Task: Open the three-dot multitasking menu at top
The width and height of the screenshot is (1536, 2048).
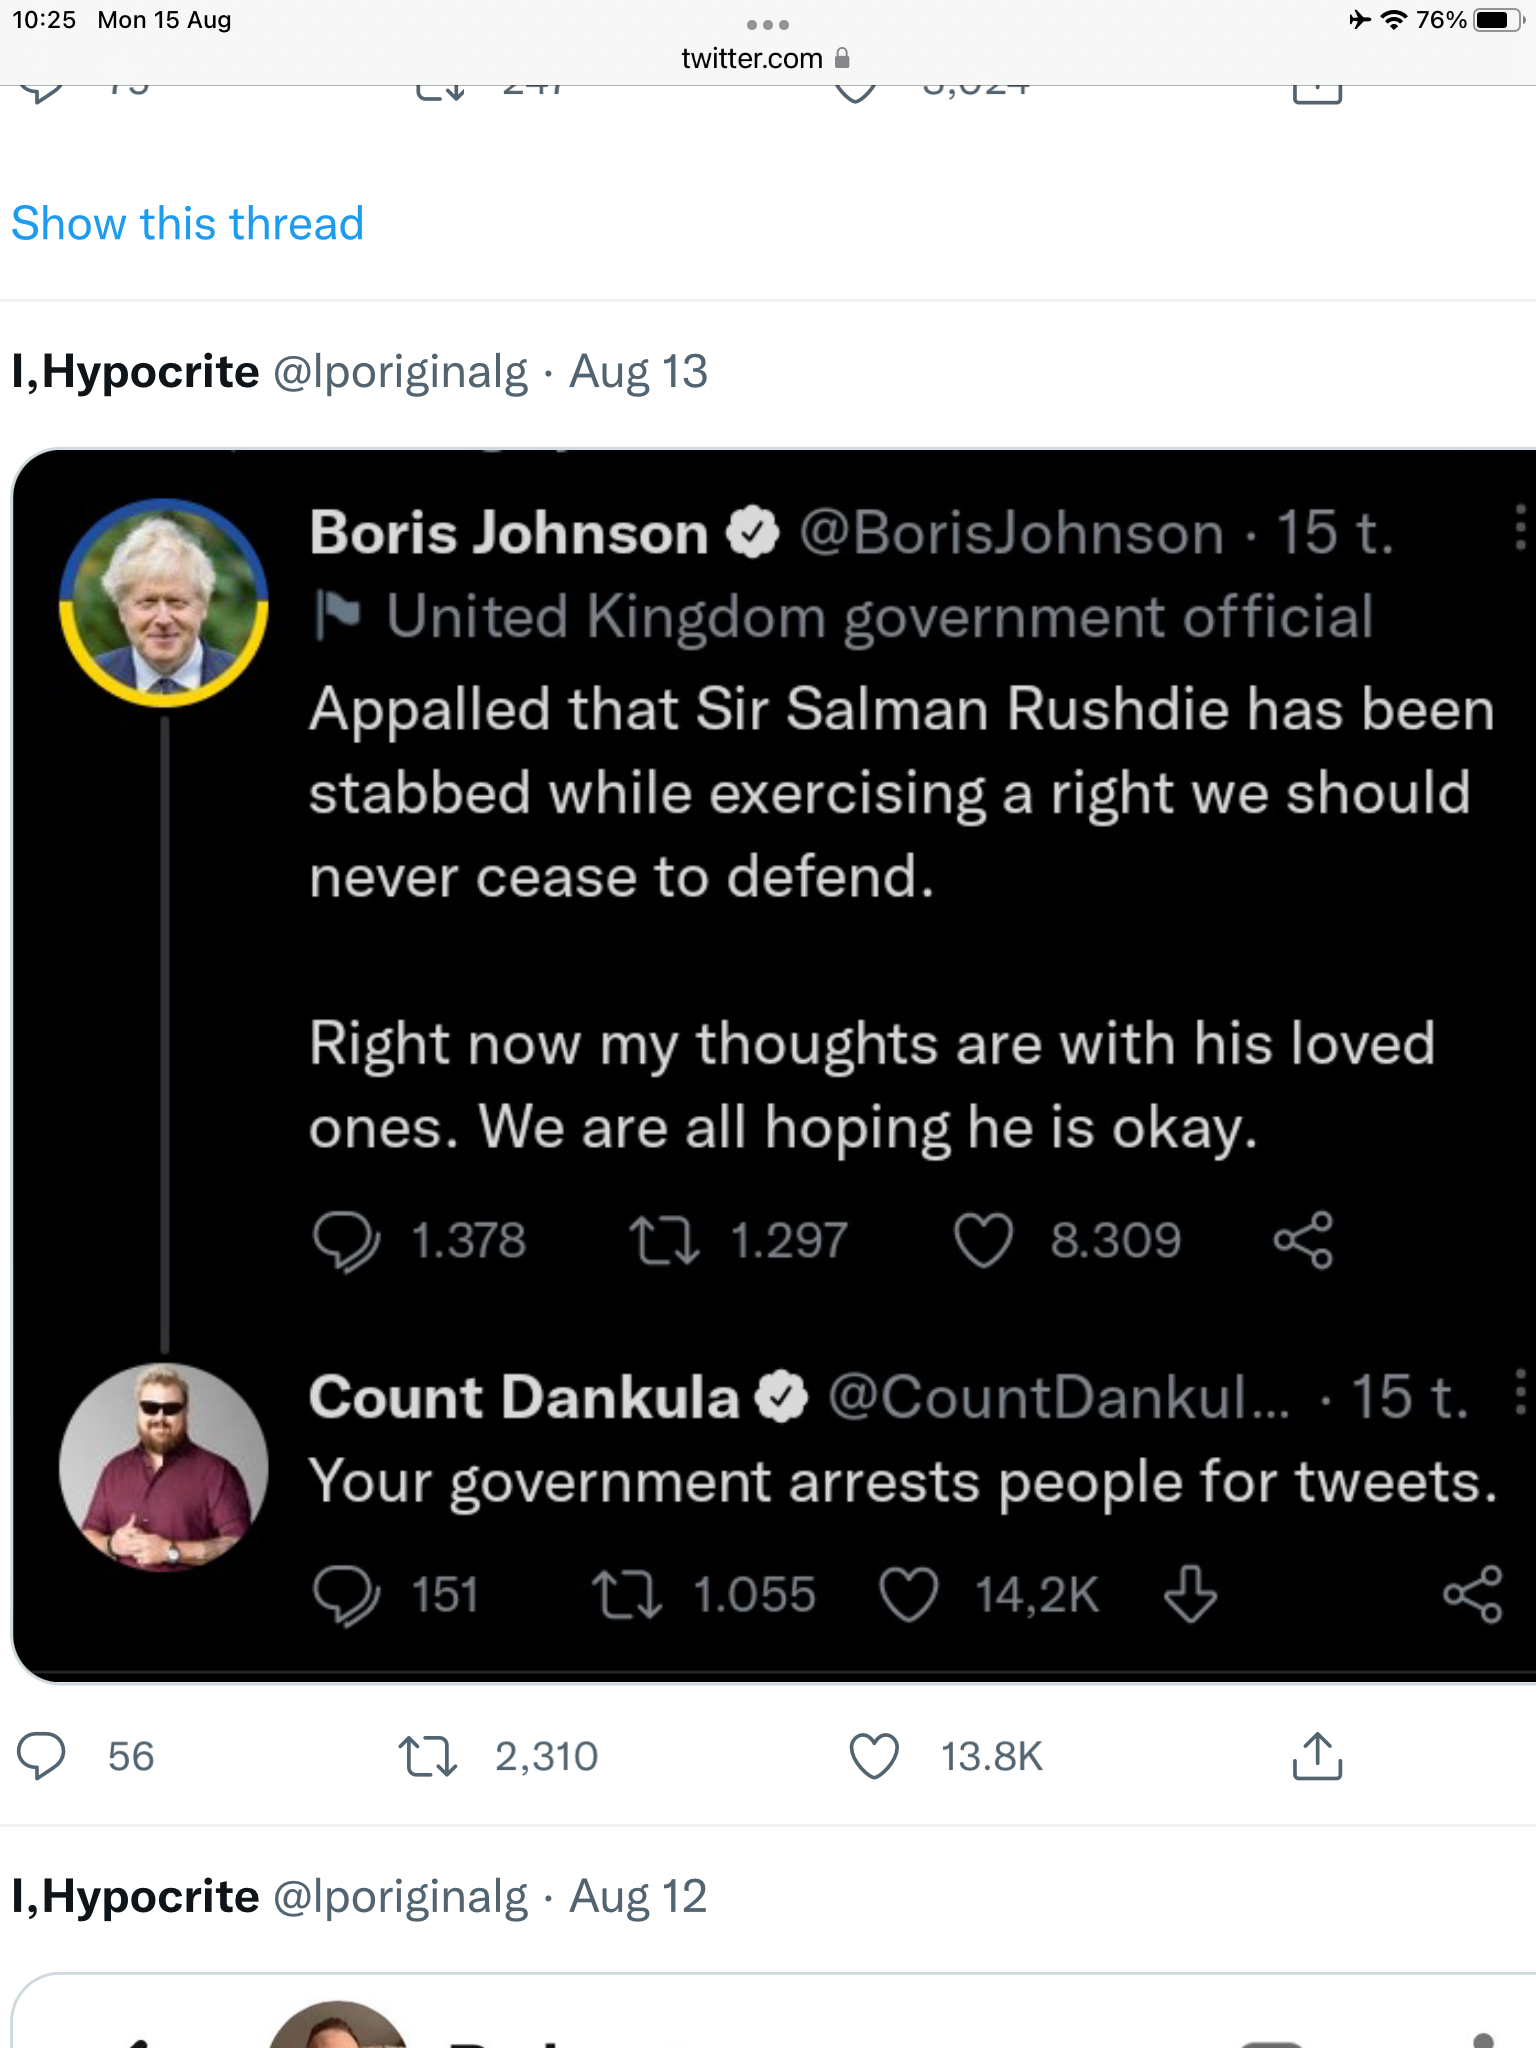Action: tap(767, 24)
